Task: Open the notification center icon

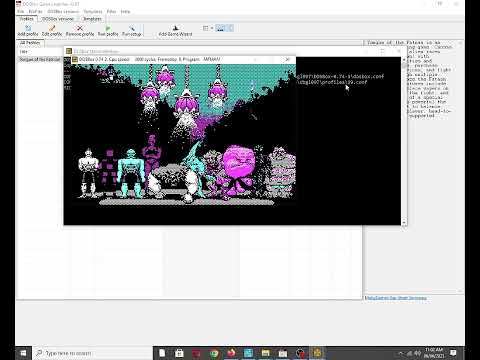Action: pos(453,353)
